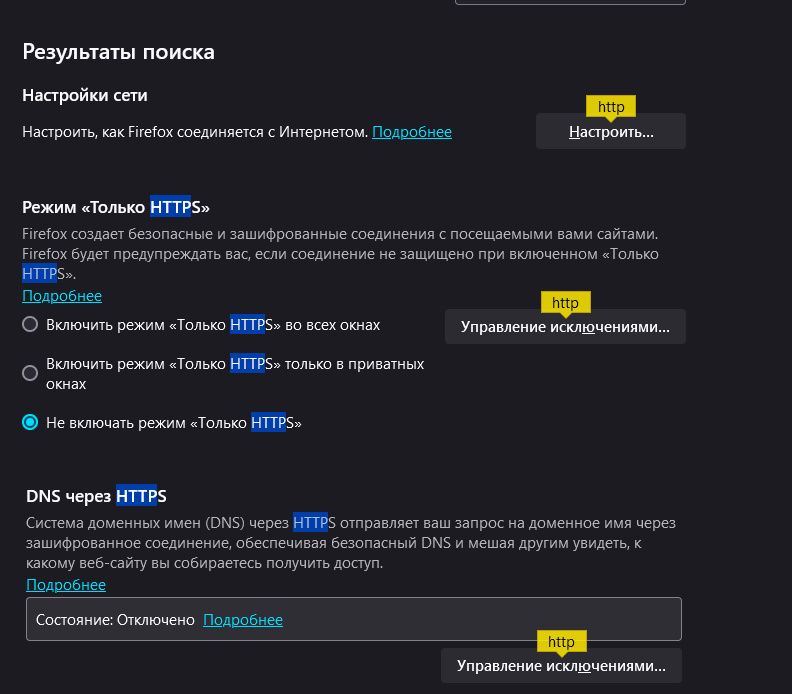The height and width of the screenshot is (694, 792).
Task: Click the http tooltip above Настроить button
Action: point(611,106)
